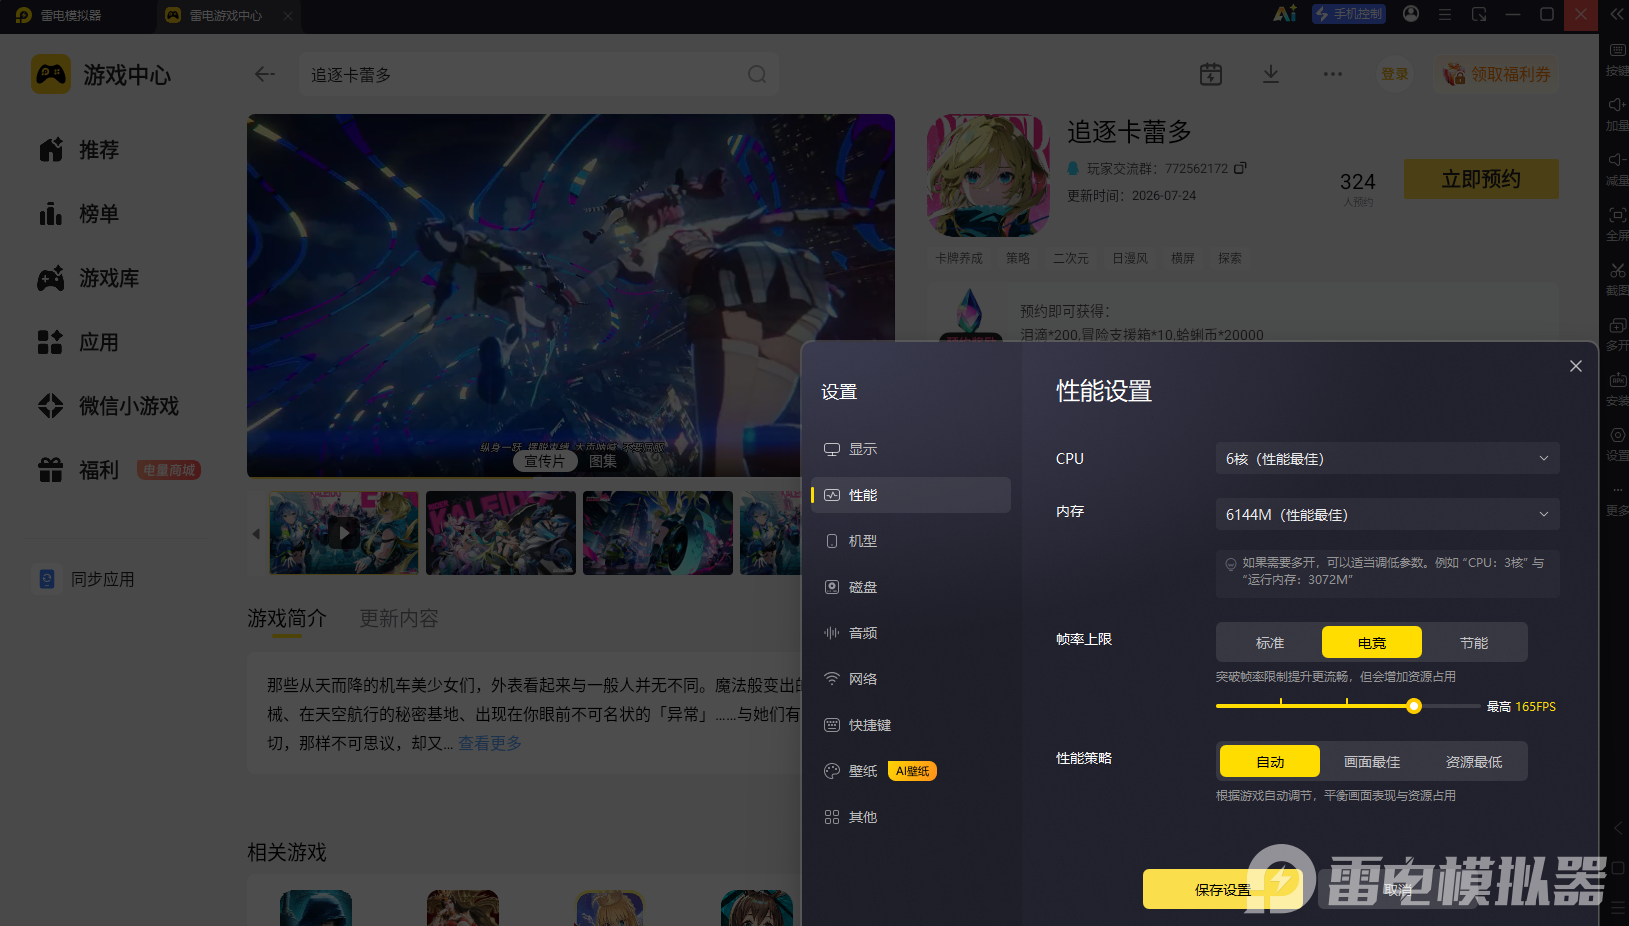Click the FPS slider handle
The height and width of the screenshot is (926, 1629).
pos(1413,706)
